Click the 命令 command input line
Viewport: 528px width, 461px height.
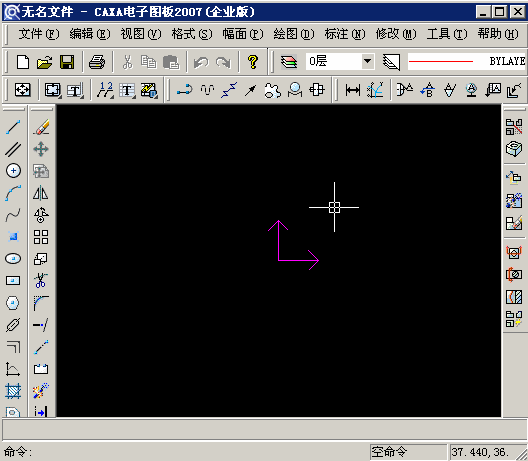click(x=185, y=452)
